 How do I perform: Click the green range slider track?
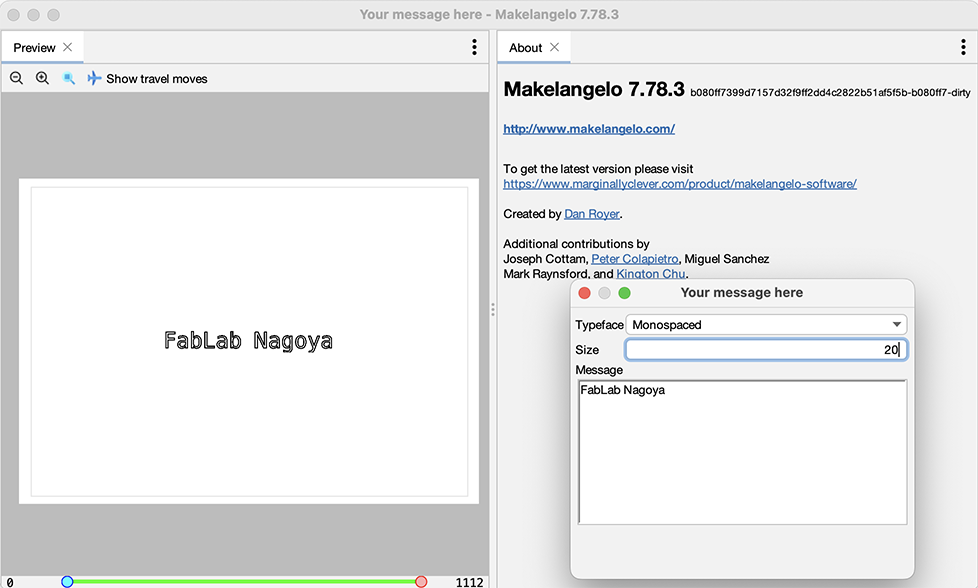tap(244, 582)
